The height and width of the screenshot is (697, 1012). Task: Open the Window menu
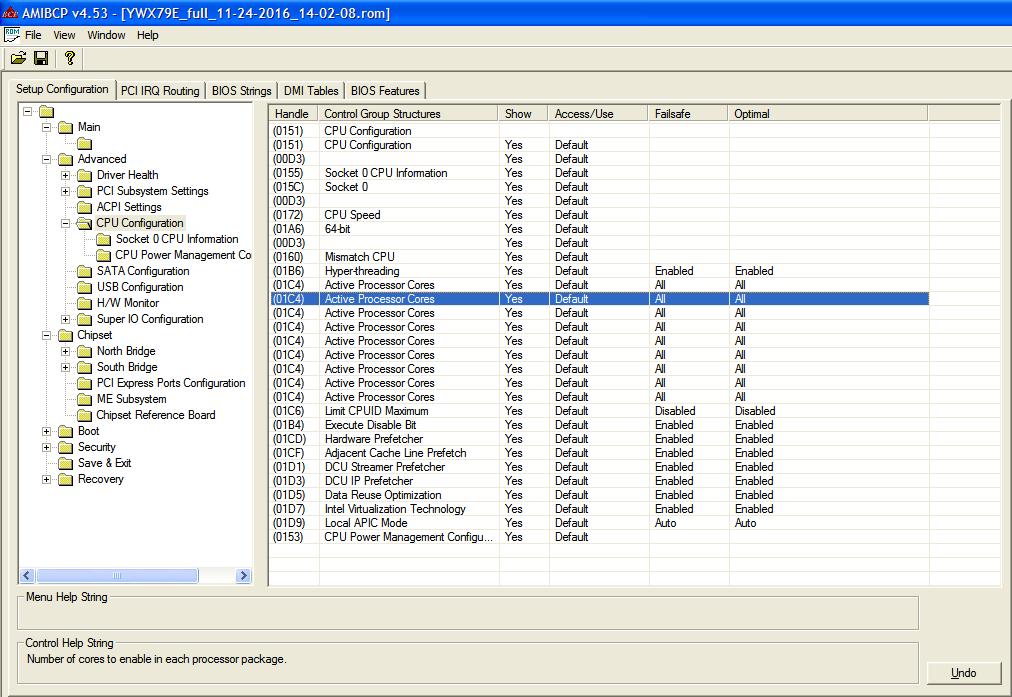point(106,35)
